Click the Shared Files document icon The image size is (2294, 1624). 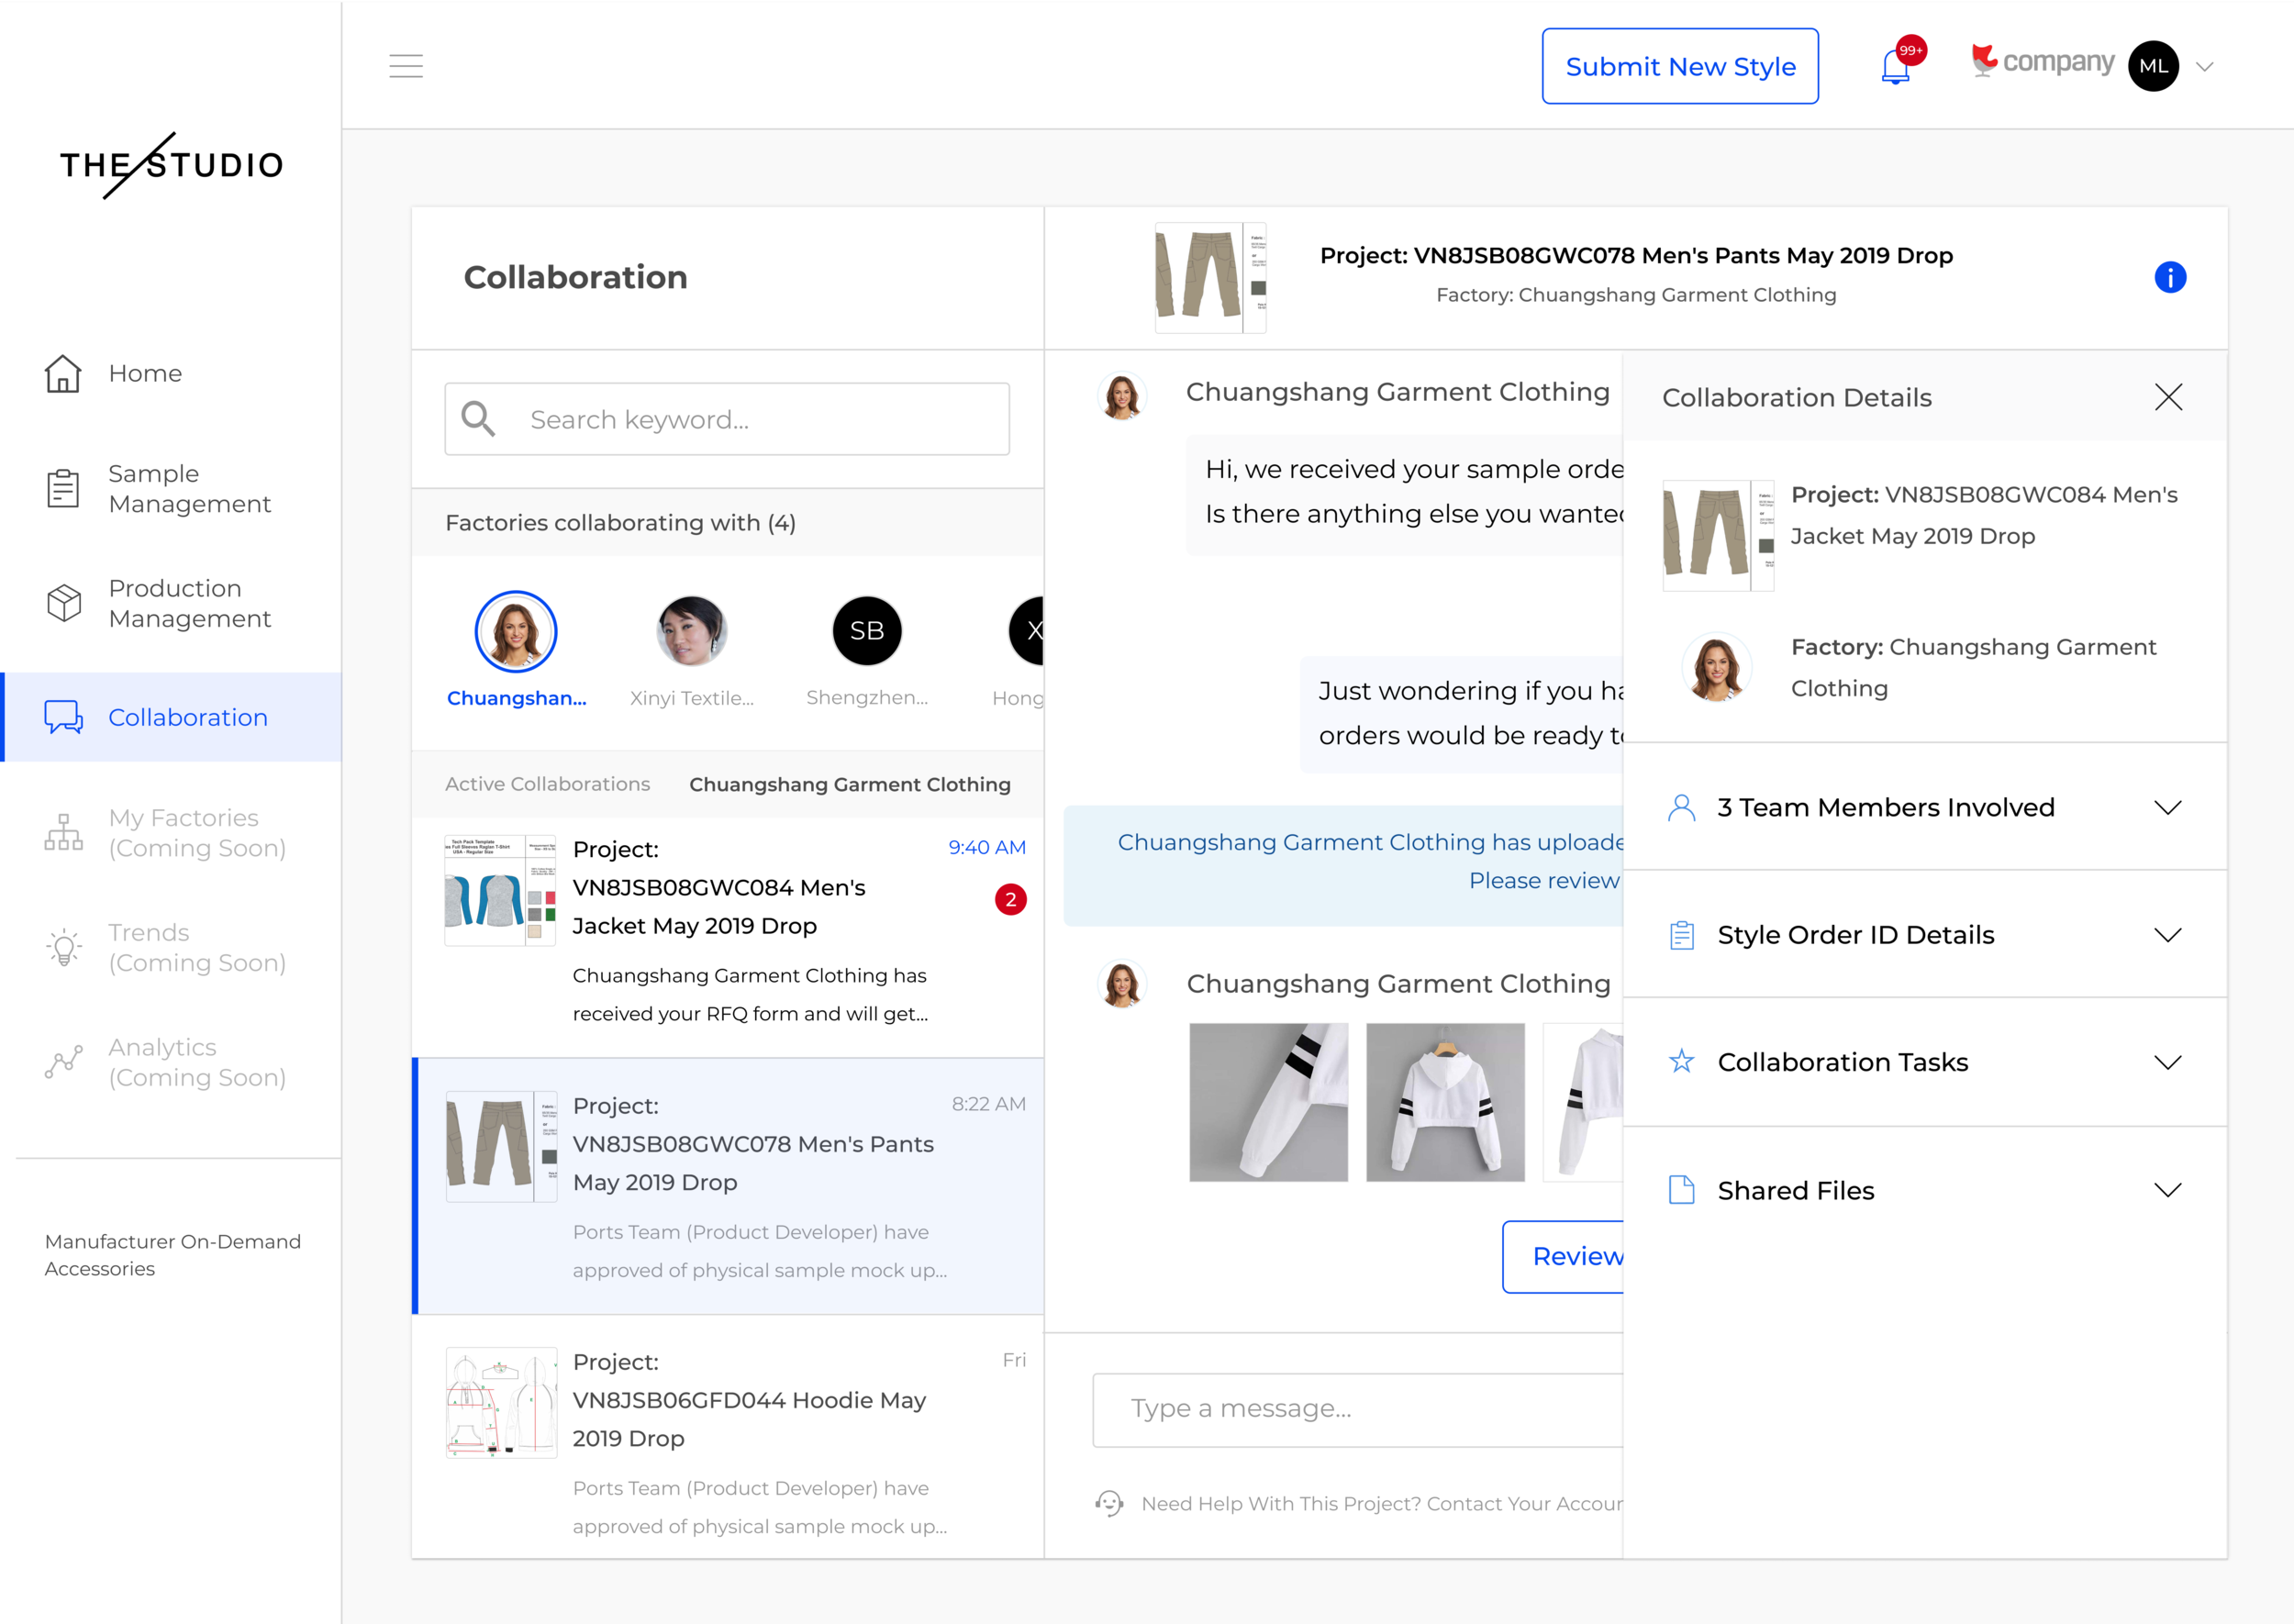tap(1682, 1190)
